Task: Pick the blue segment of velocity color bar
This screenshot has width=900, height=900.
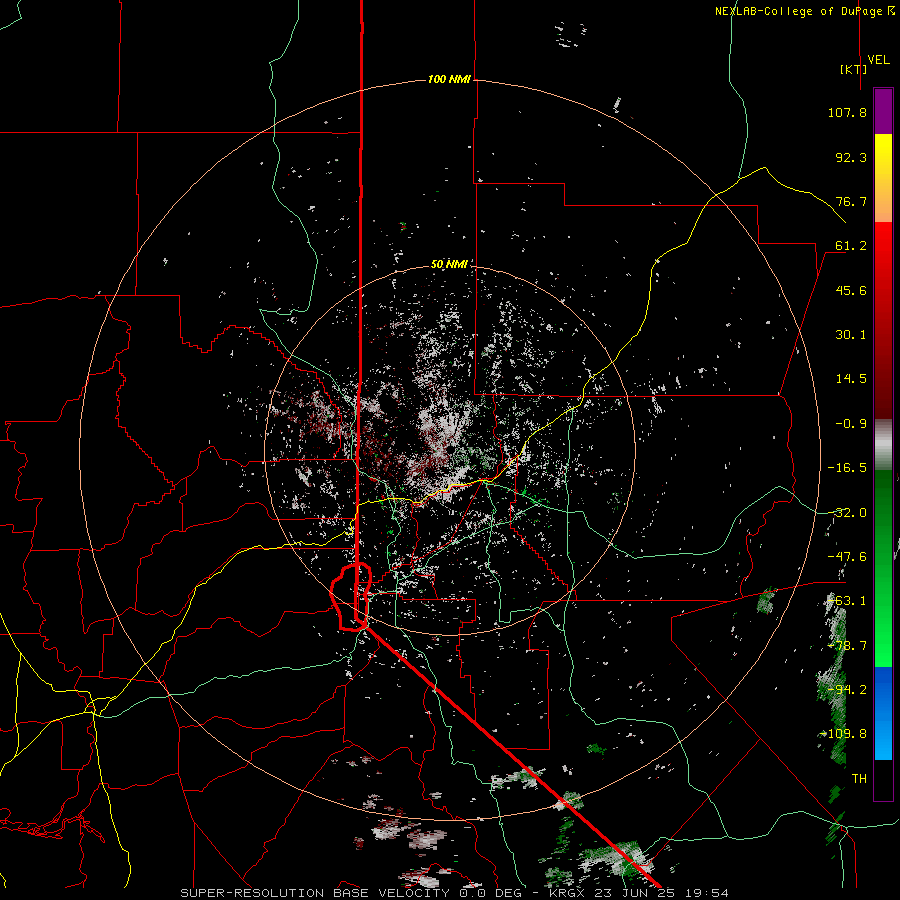Action: (x=883, y=713)
